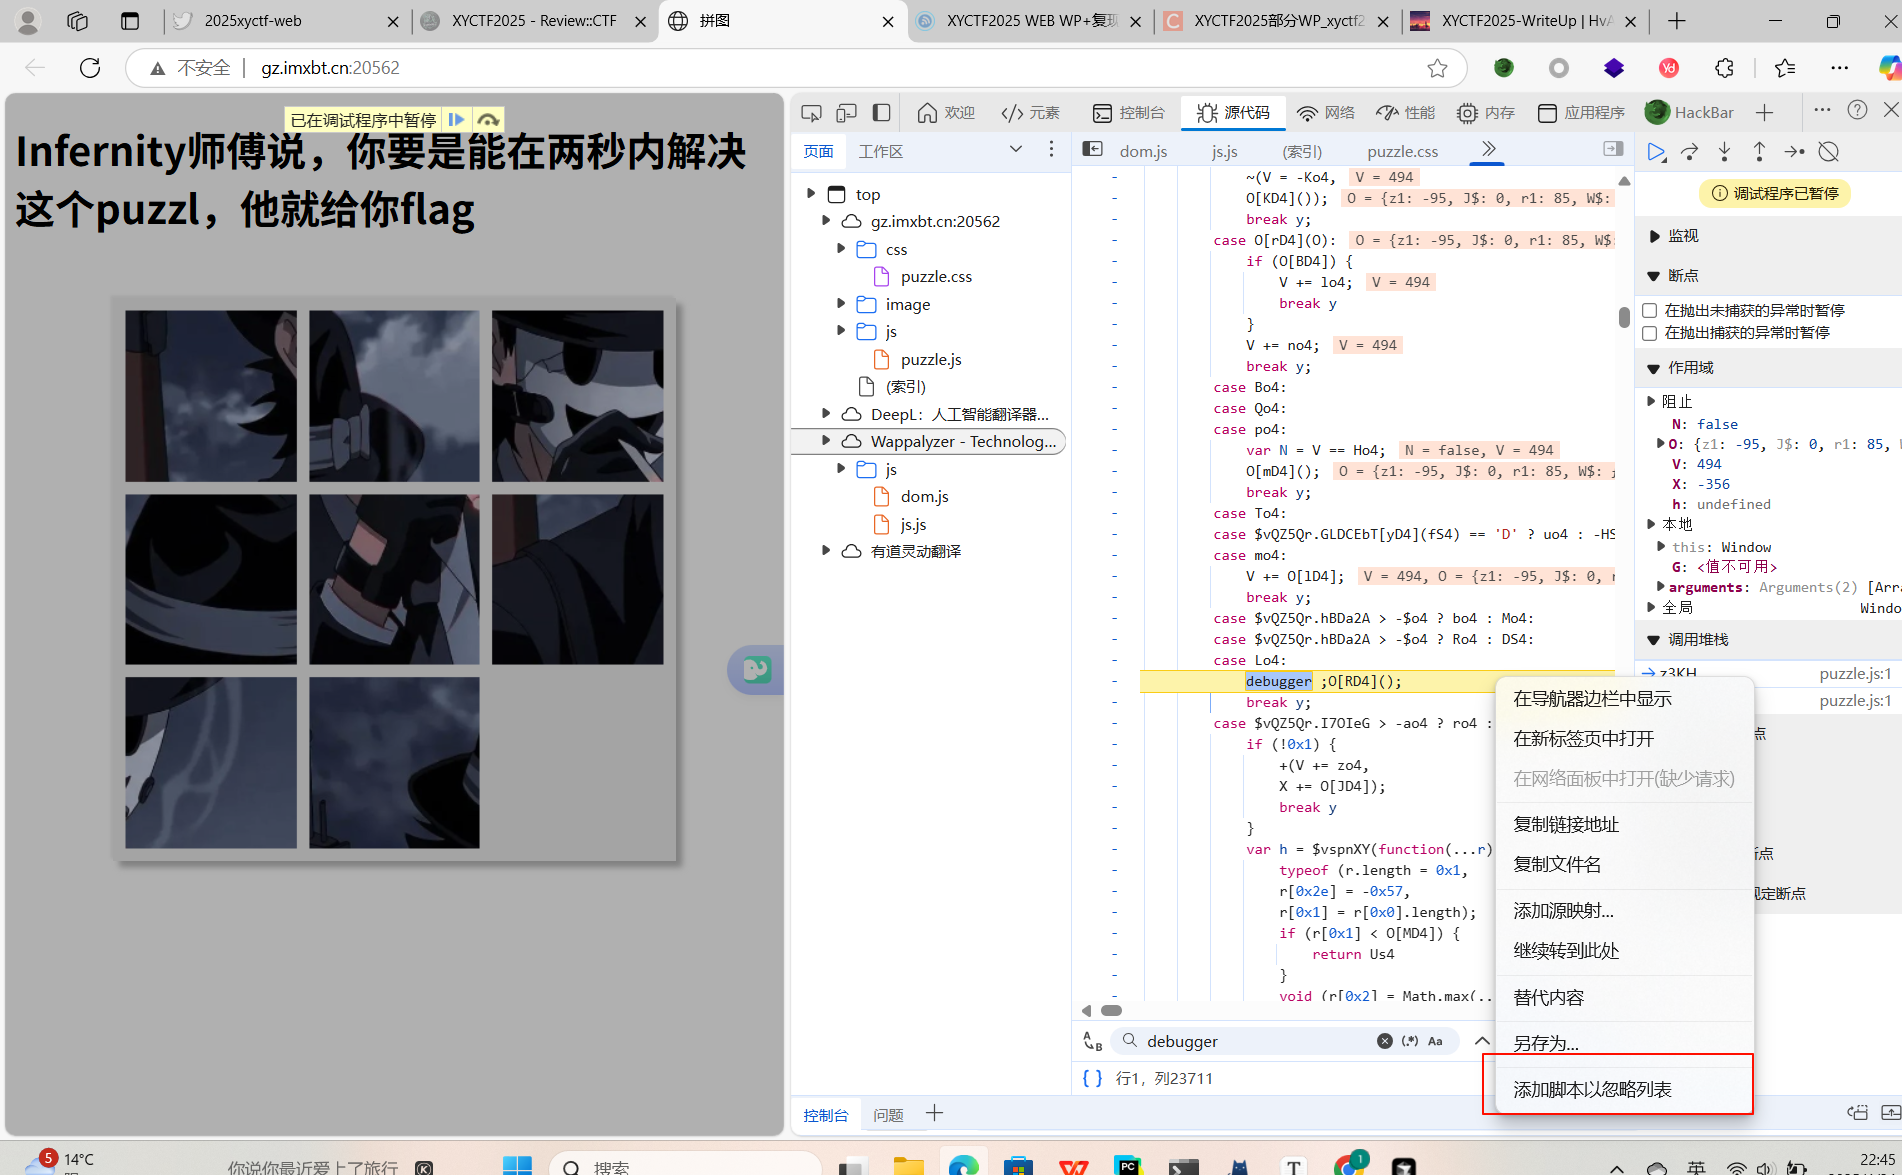Refresh the page
Viewport: 1902px width, 1175px height.
(x=90, y=67)
